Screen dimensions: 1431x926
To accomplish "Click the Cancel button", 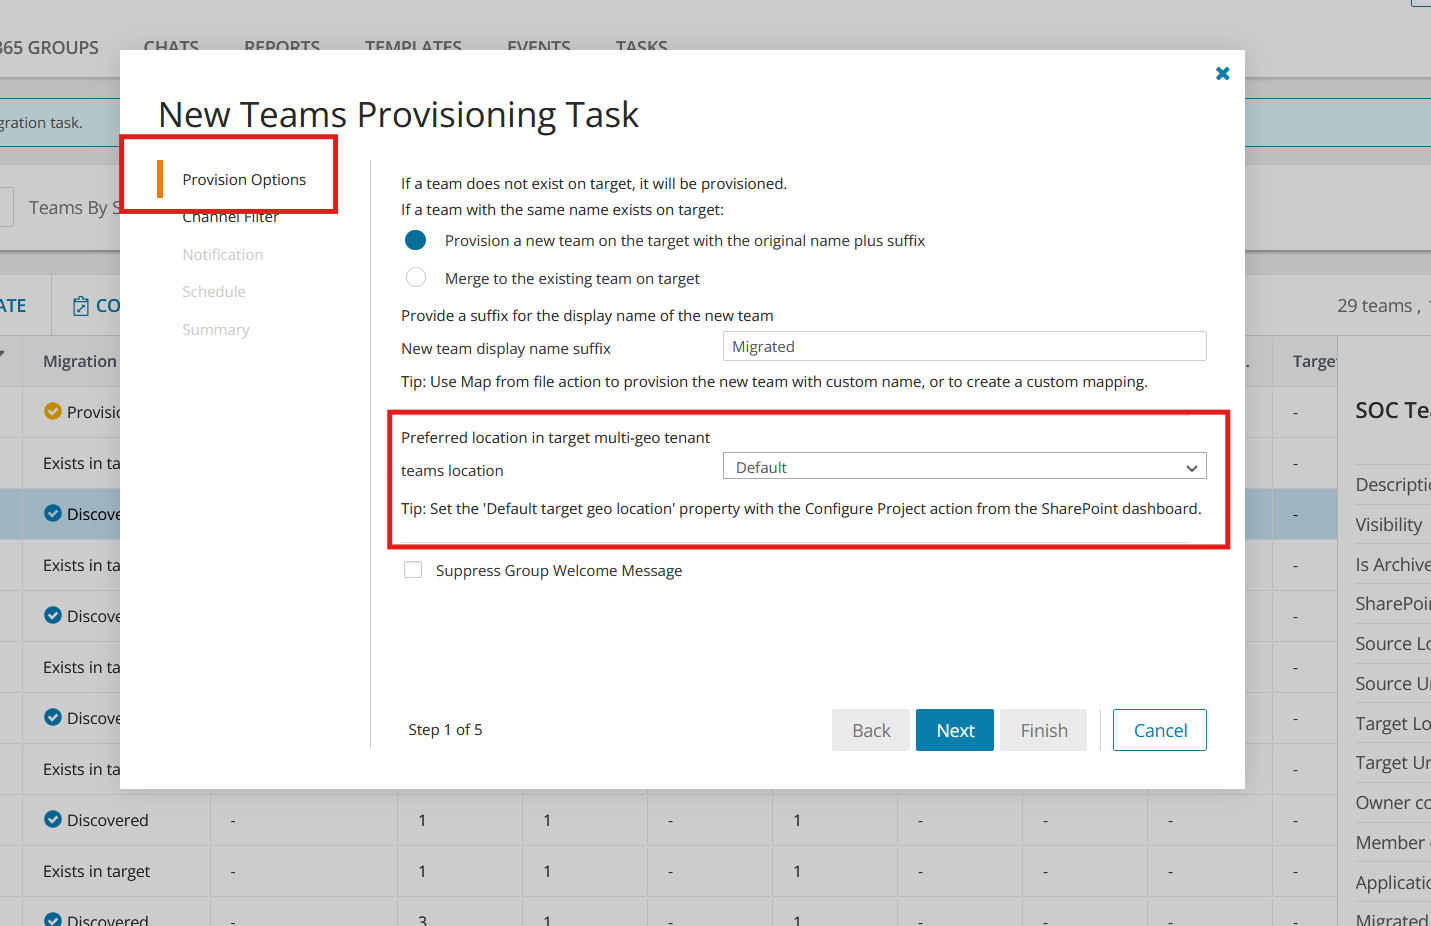I will point(1160,730).
